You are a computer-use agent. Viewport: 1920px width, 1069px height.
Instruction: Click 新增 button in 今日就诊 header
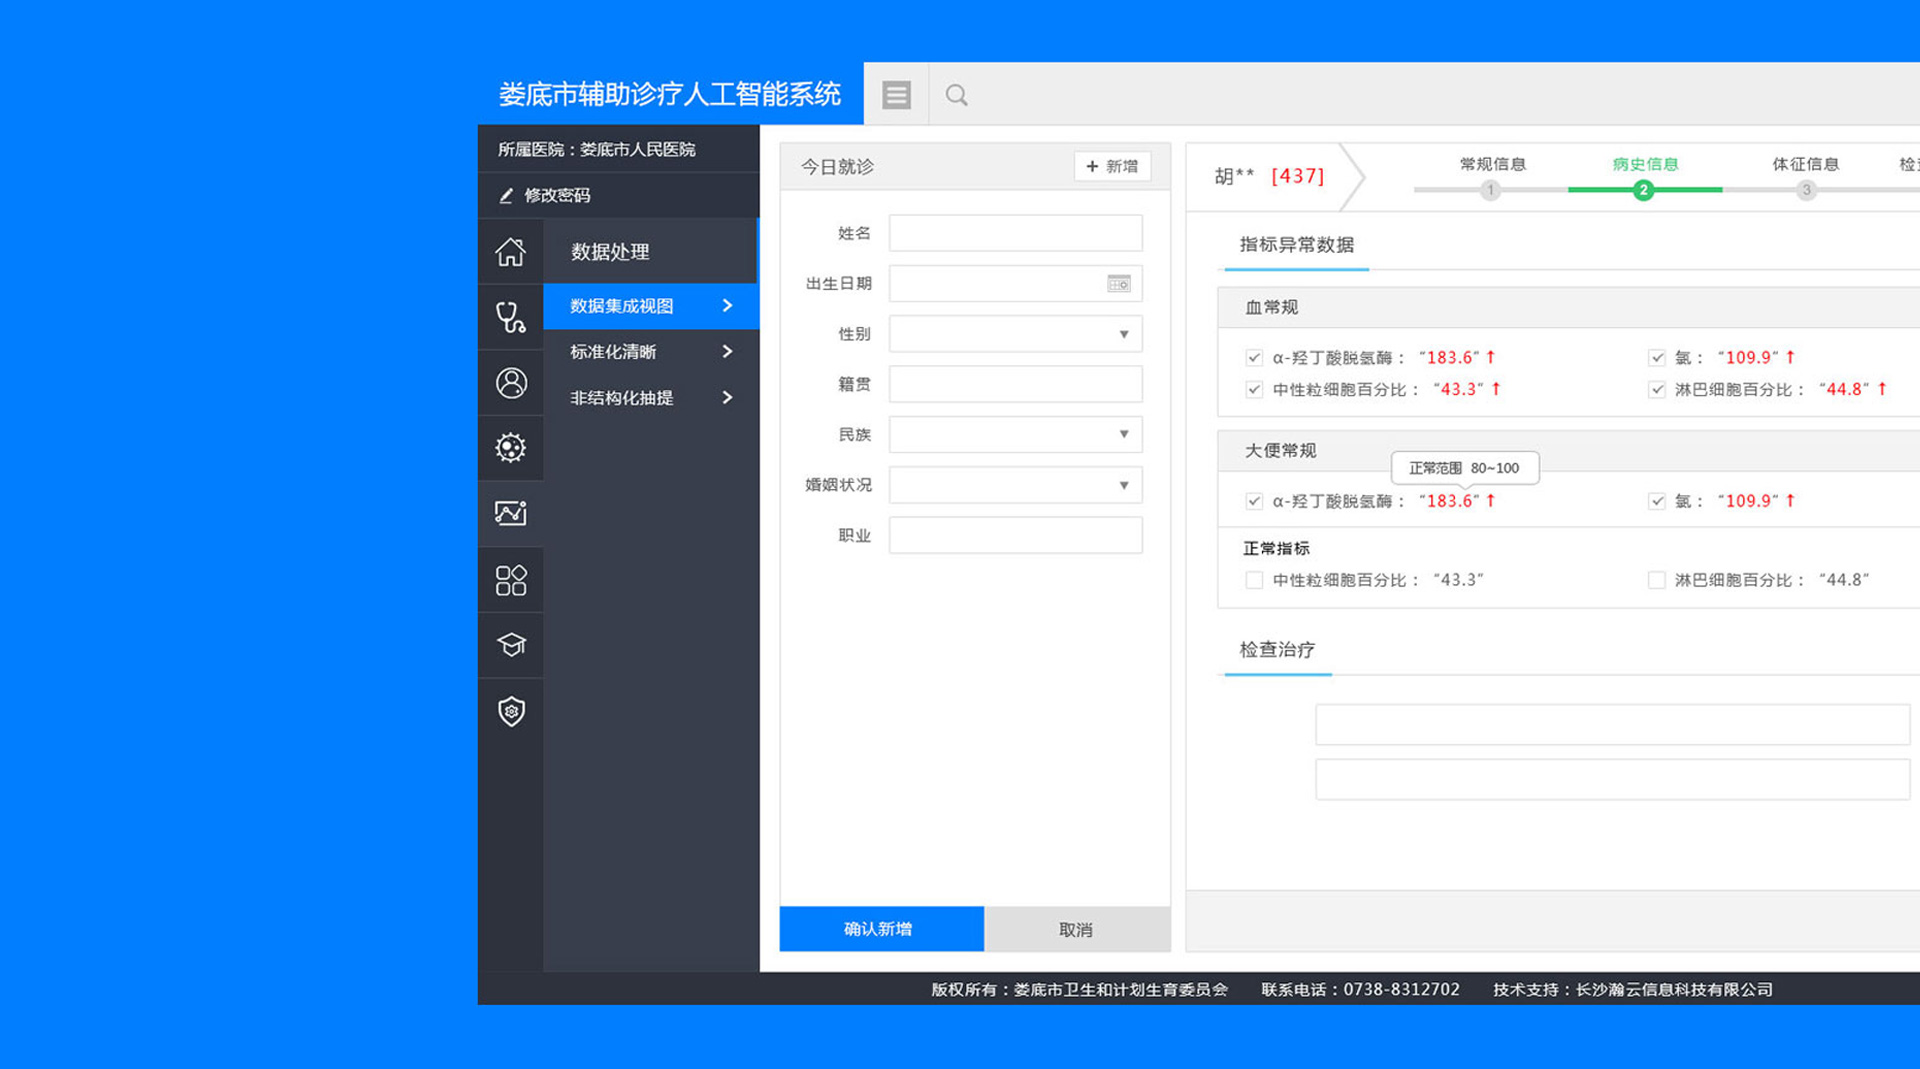point(1112,166)
